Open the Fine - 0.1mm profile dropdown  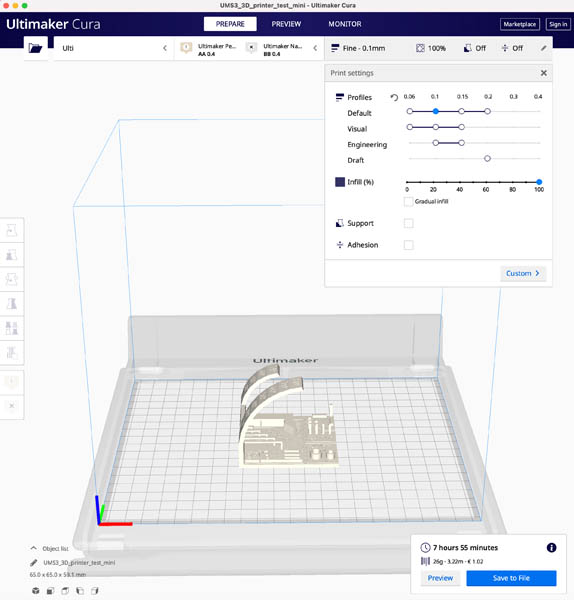[358, 48]
